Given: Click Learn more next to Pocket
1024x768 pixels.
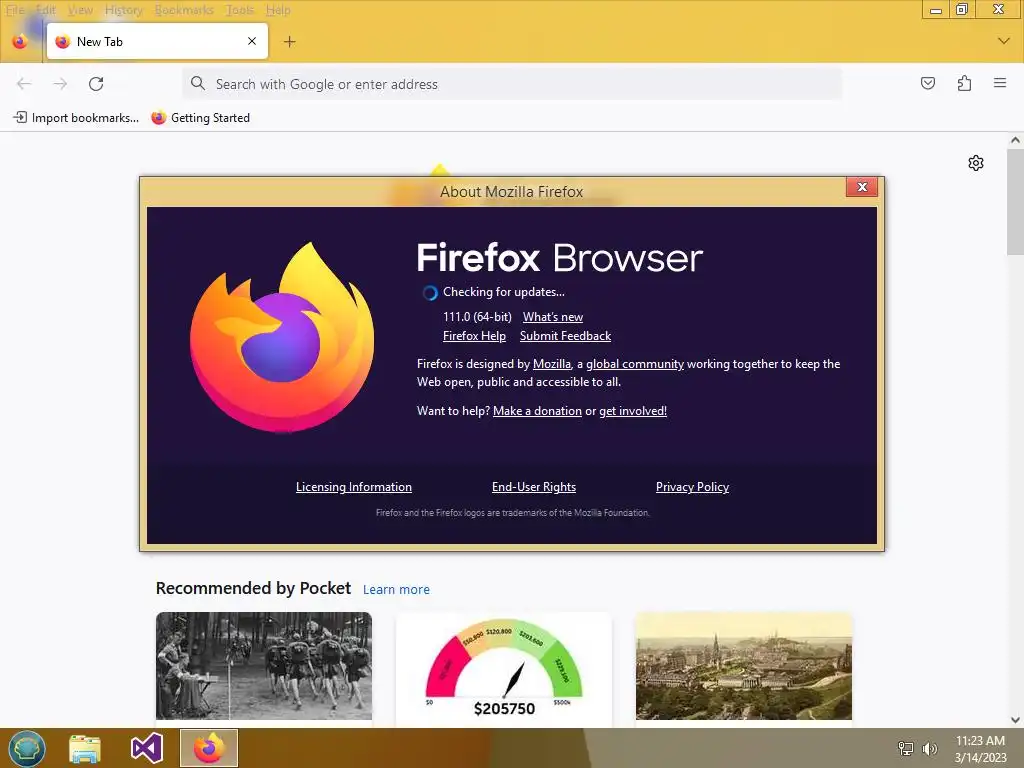Looking at the screenshot, I should pyautogui.click(x=396, y=589).
